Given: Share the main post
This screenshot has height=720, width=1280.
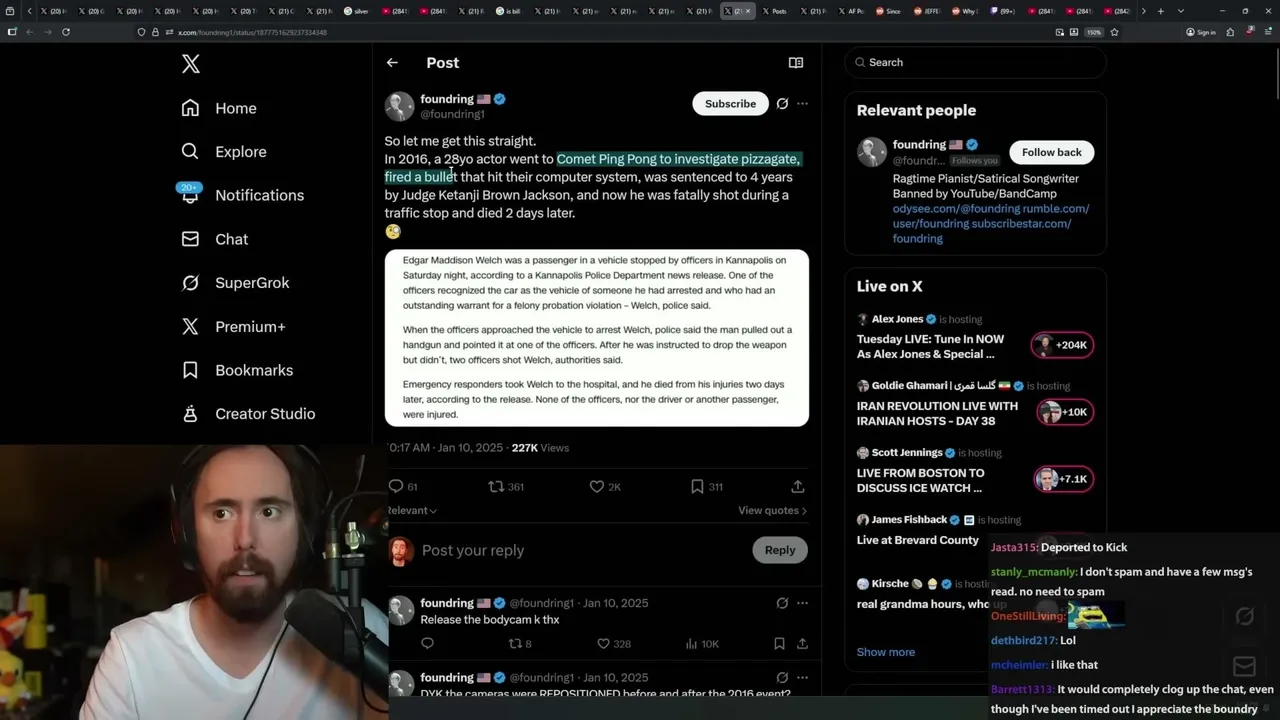Looking at the screenshot, I should [x=798, y=486].
